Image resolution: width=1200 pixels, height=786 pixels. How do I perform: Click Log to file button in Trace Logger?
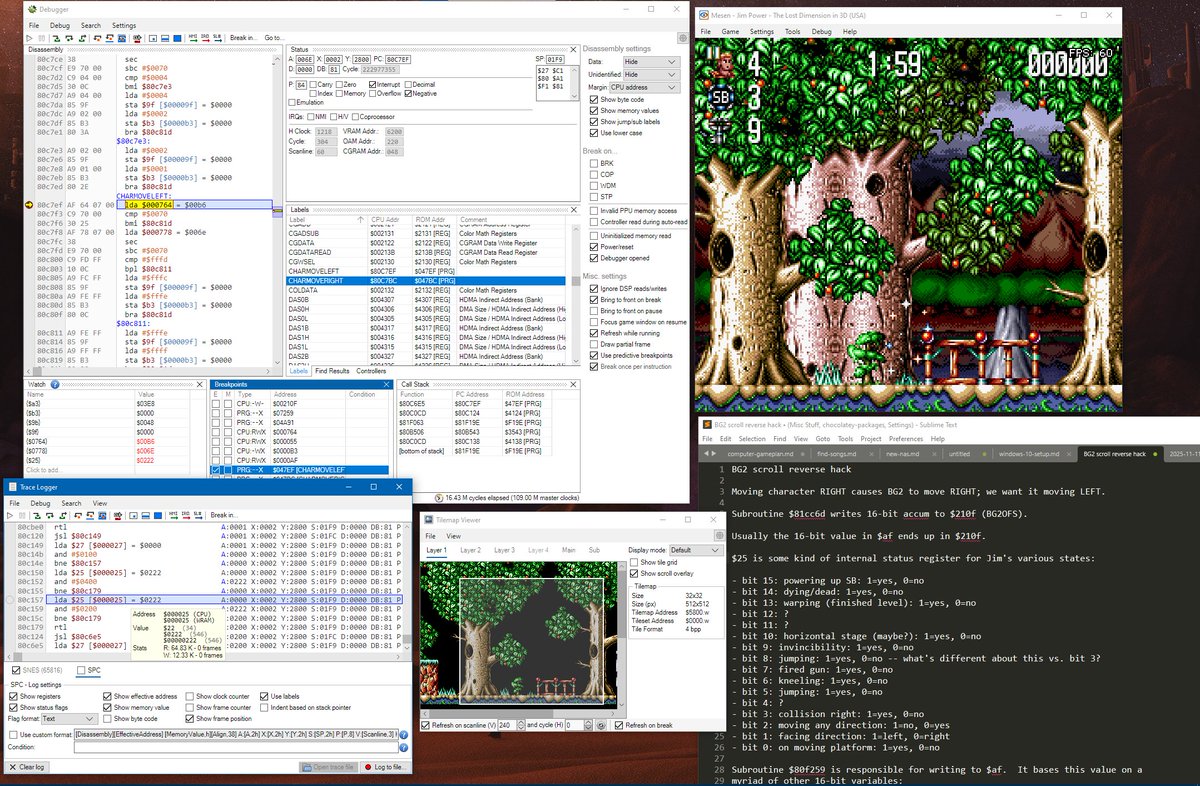(x=383, y=767)
